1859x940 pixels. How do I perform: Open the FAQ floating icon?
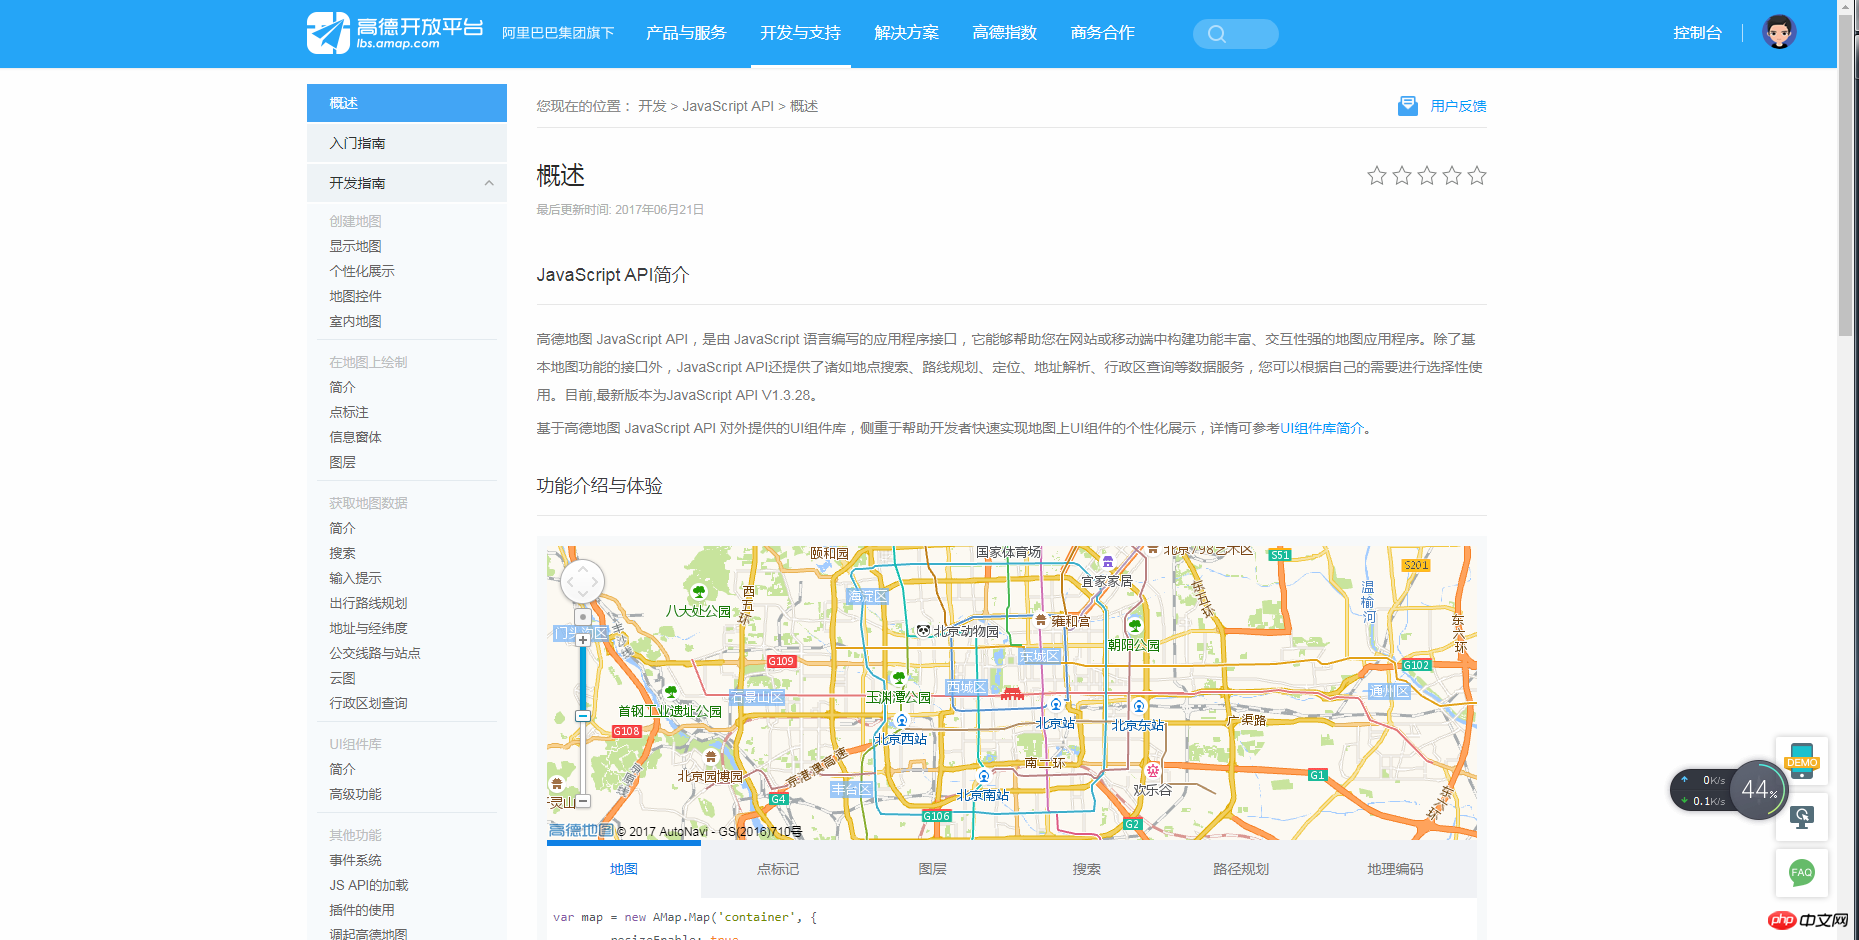[x=1802, y=873]
